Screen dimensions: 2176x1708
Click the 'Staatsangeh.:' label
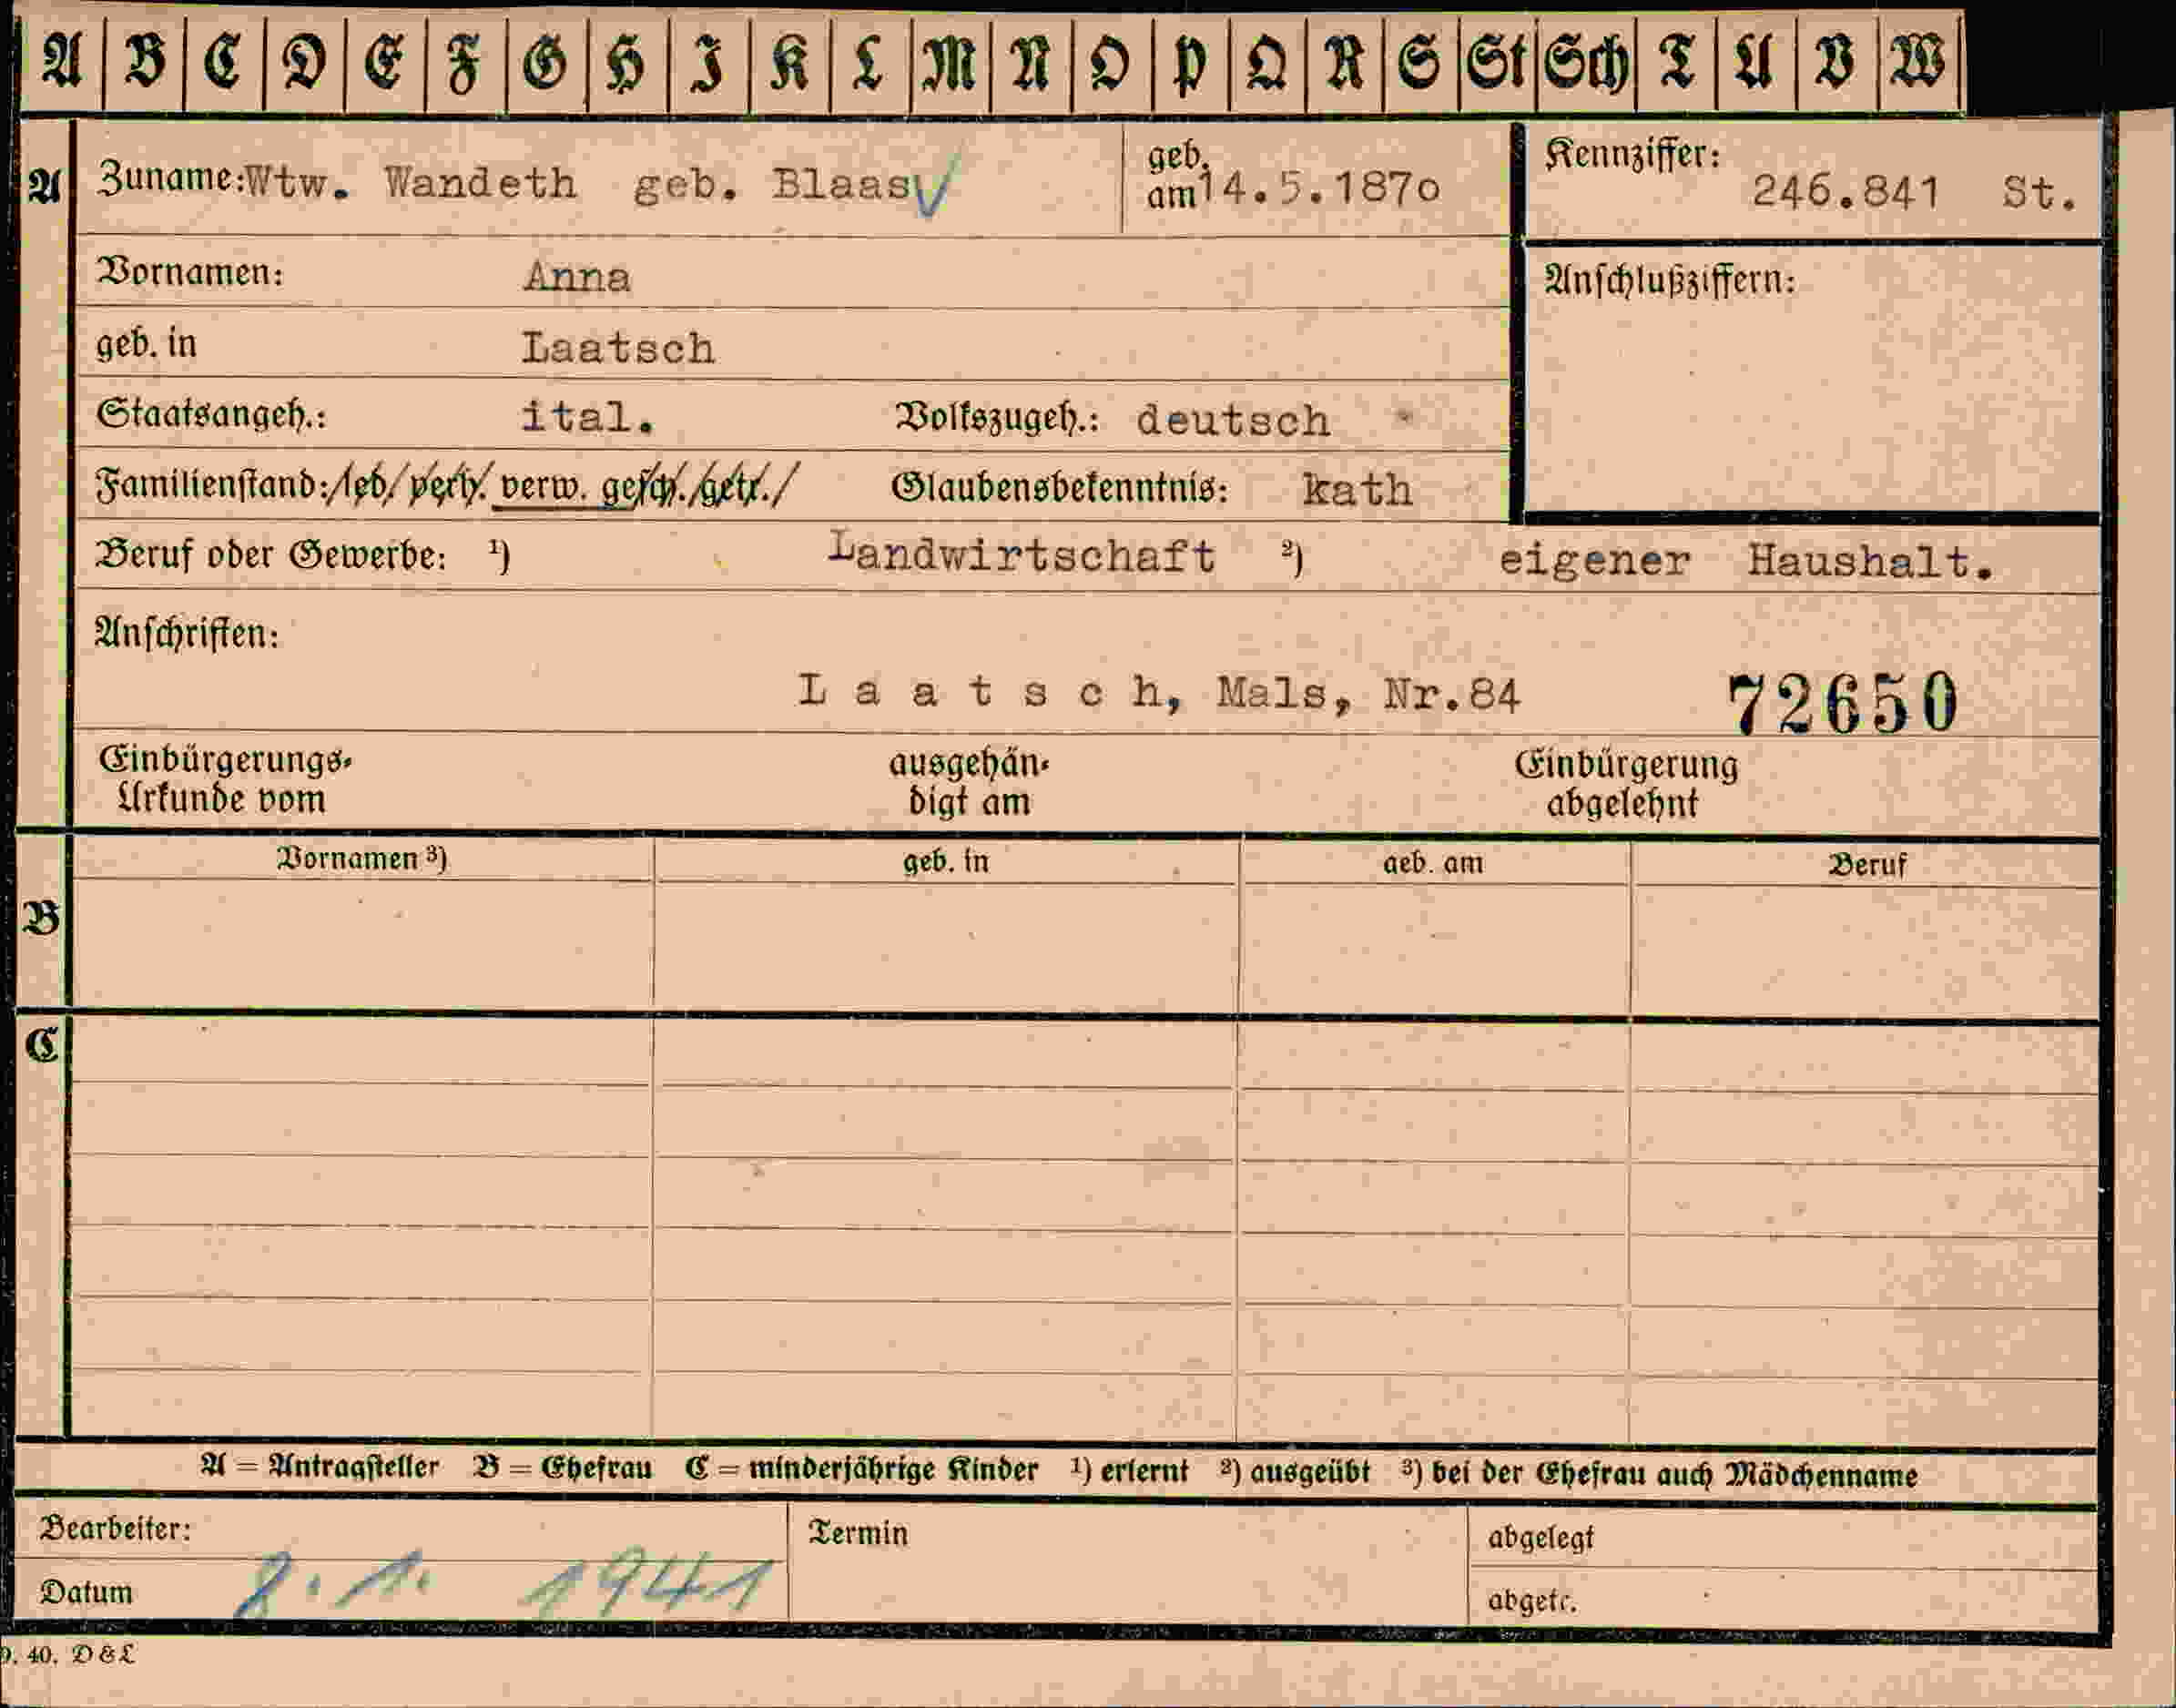[212, 414]
